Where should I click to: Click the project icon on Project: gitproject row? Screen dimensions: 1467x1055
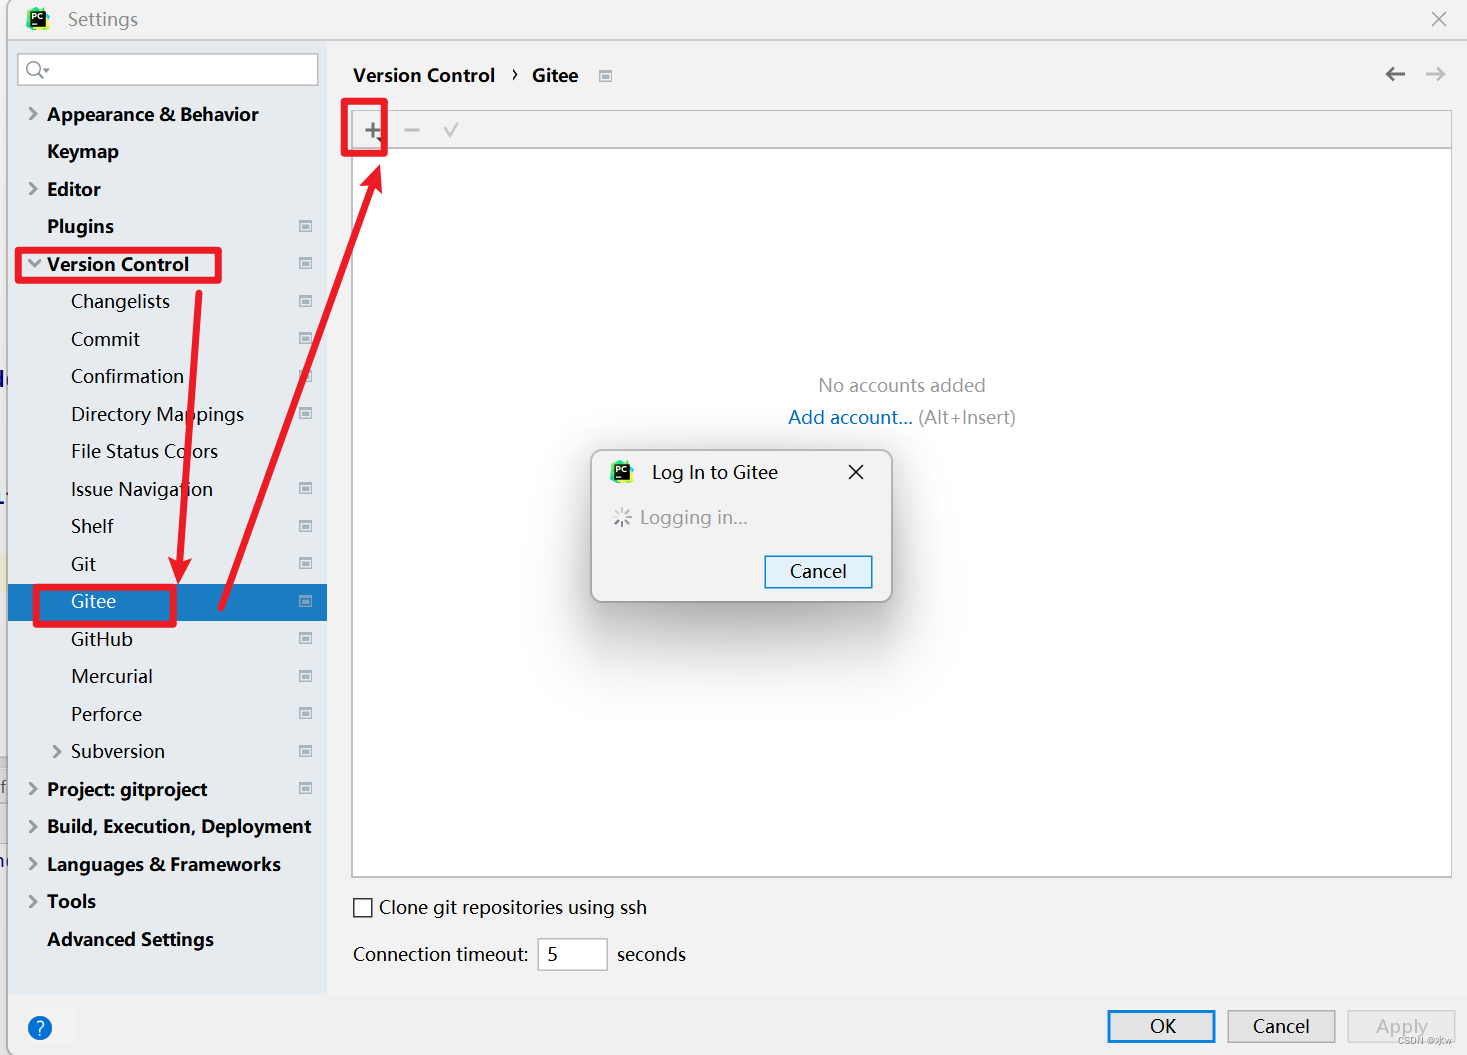coord(306,789)
